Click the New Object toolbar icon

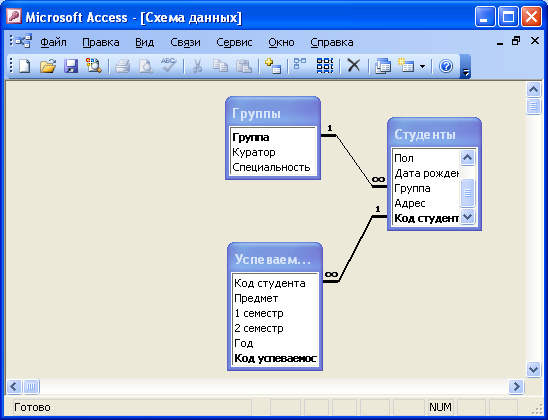tap(406, 66)
